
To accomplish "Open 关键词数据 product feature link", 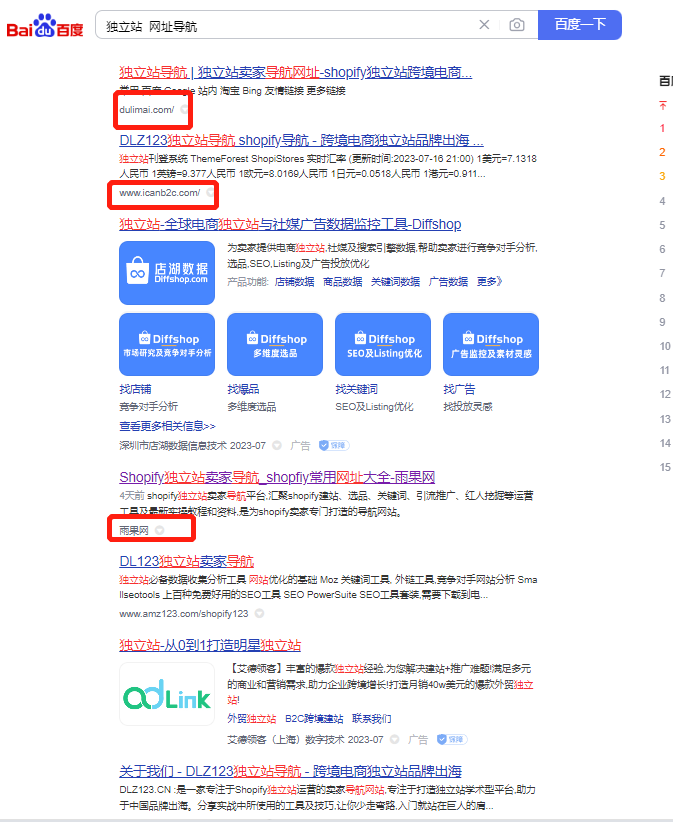I will [x=395, y=282].
